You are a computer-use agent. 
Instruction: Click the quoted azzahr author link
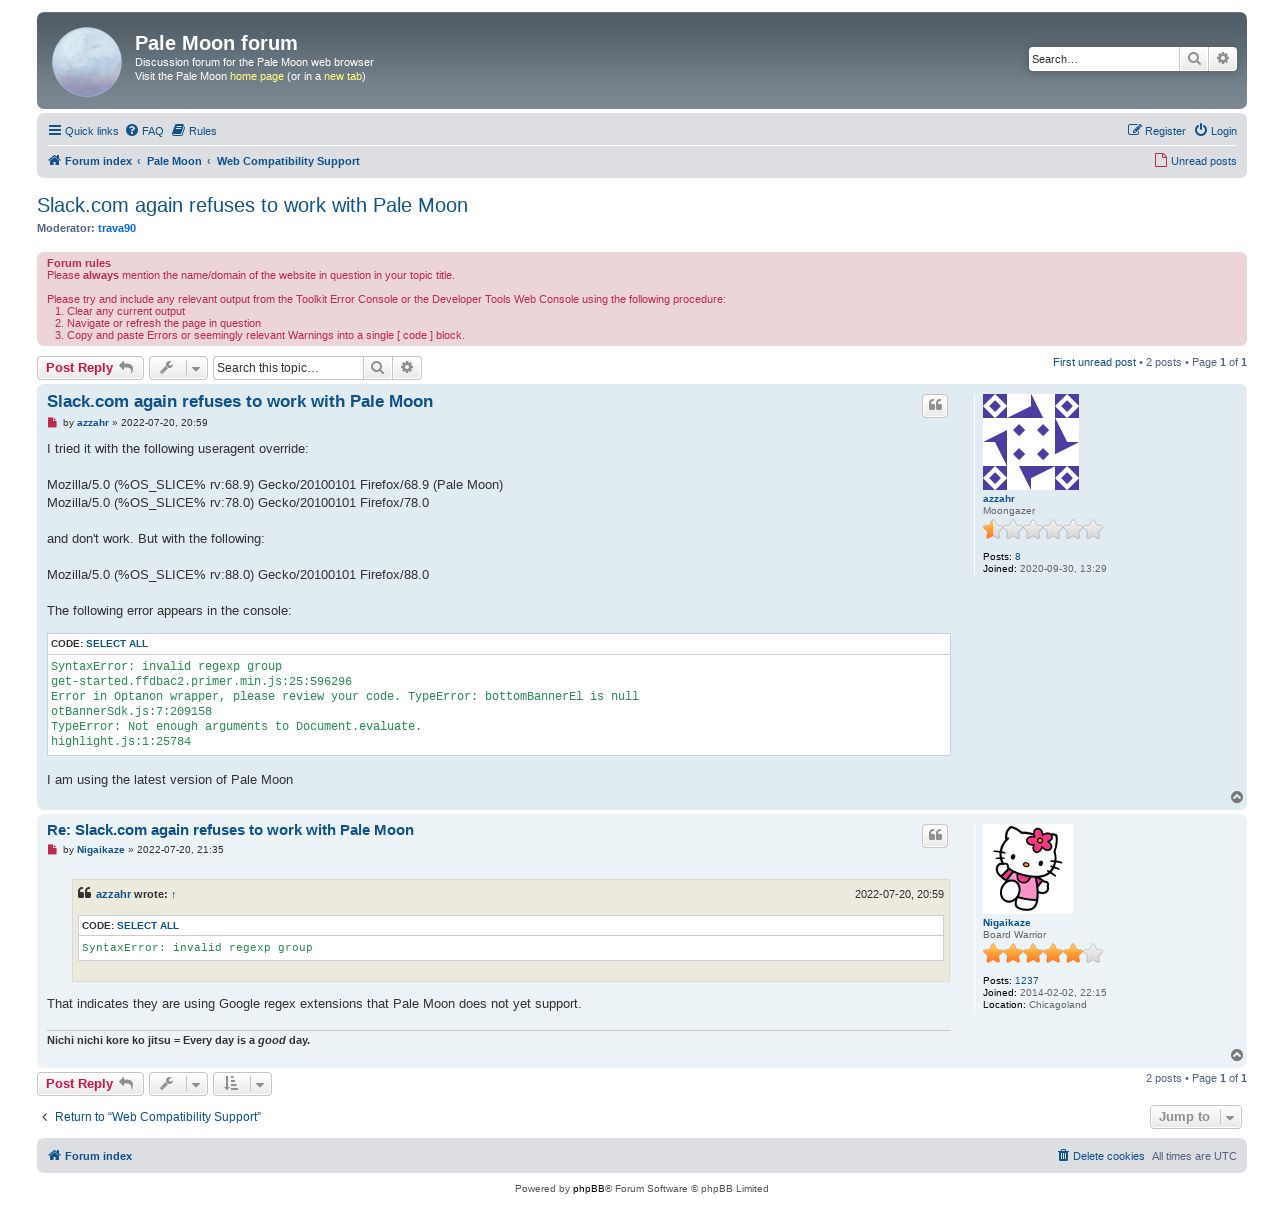(113, 894)
